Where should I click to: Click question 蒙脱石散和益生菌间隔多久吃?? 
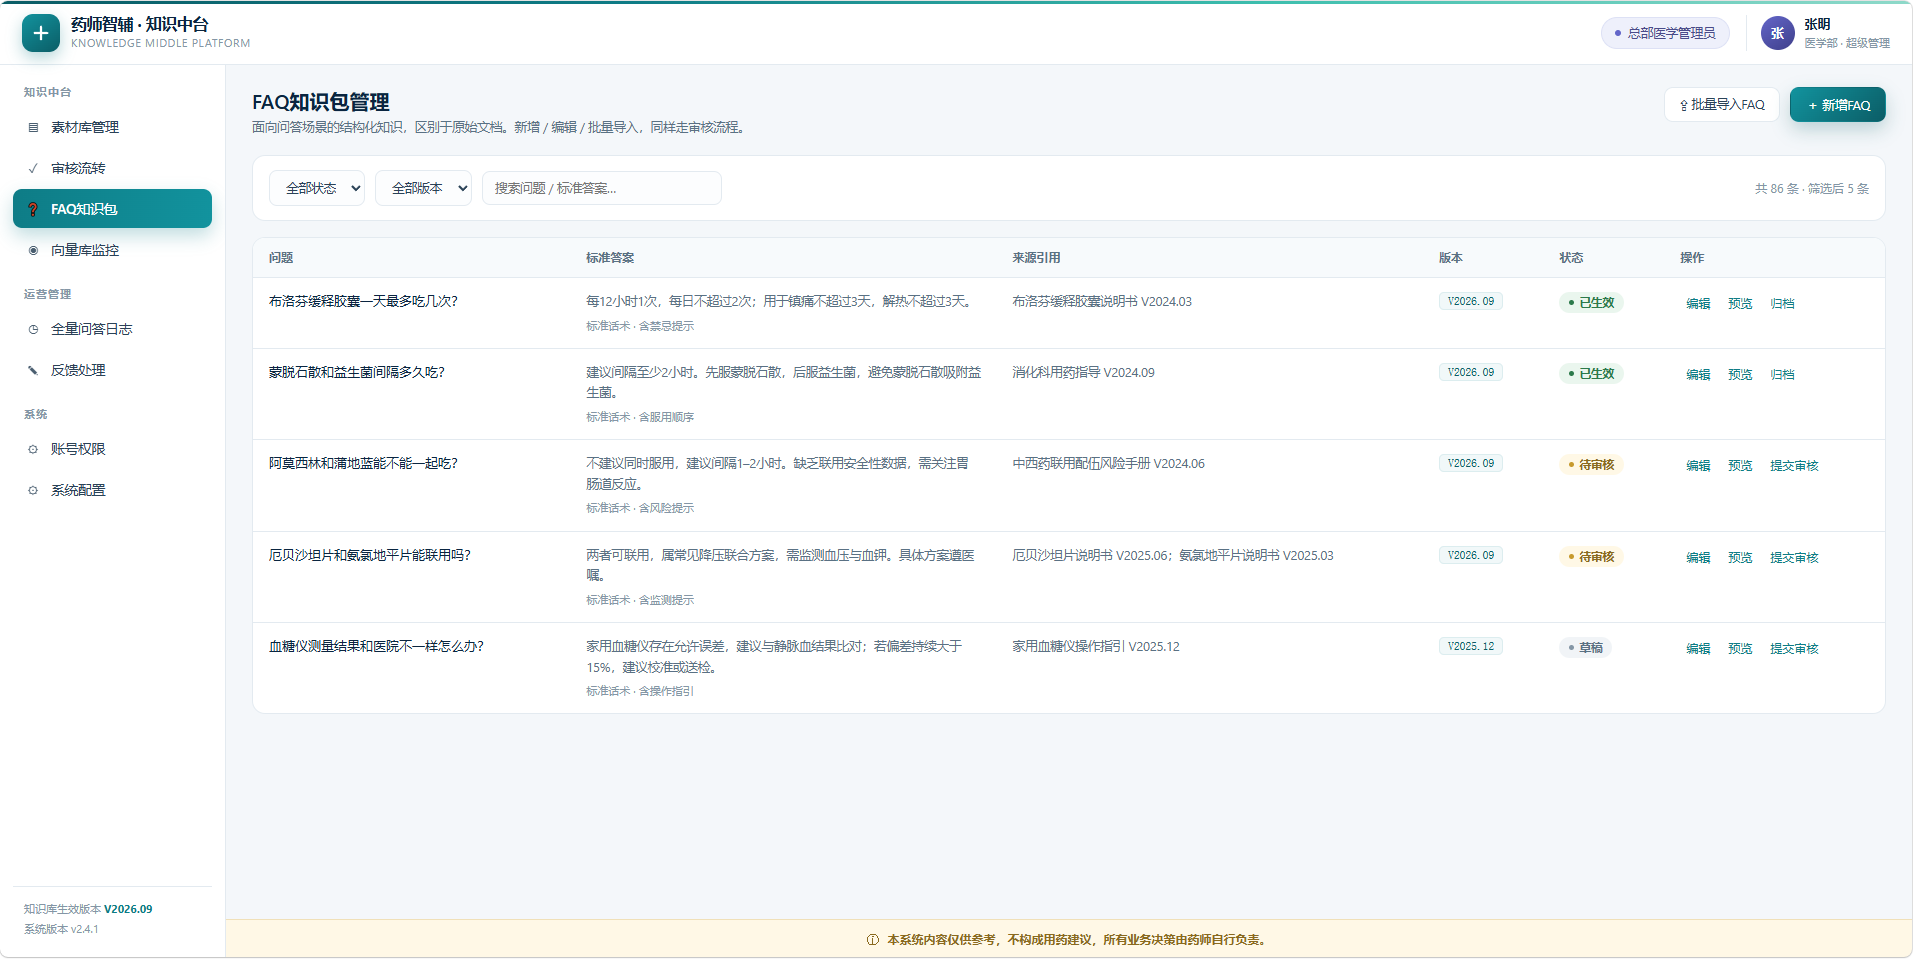tap(357, 373)
